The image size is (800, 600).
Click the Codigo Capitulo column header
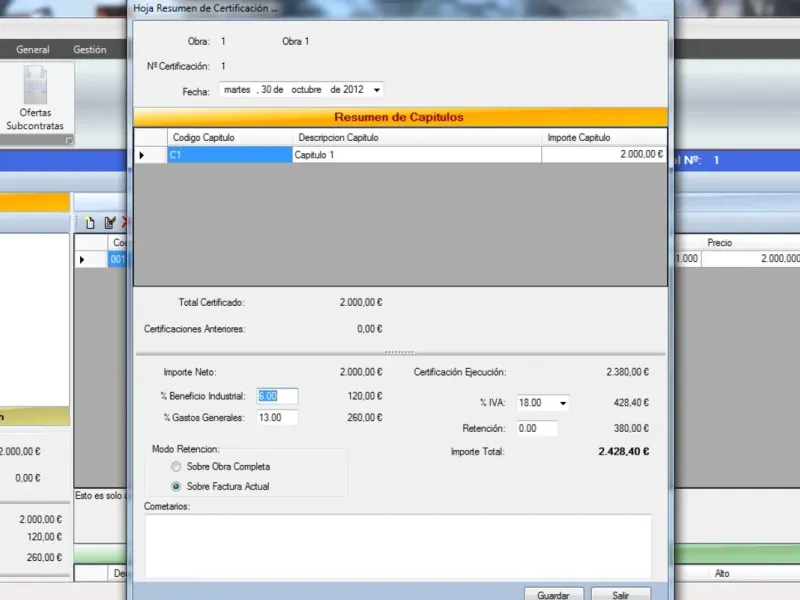pyautogui.click(x=230, y=138)
